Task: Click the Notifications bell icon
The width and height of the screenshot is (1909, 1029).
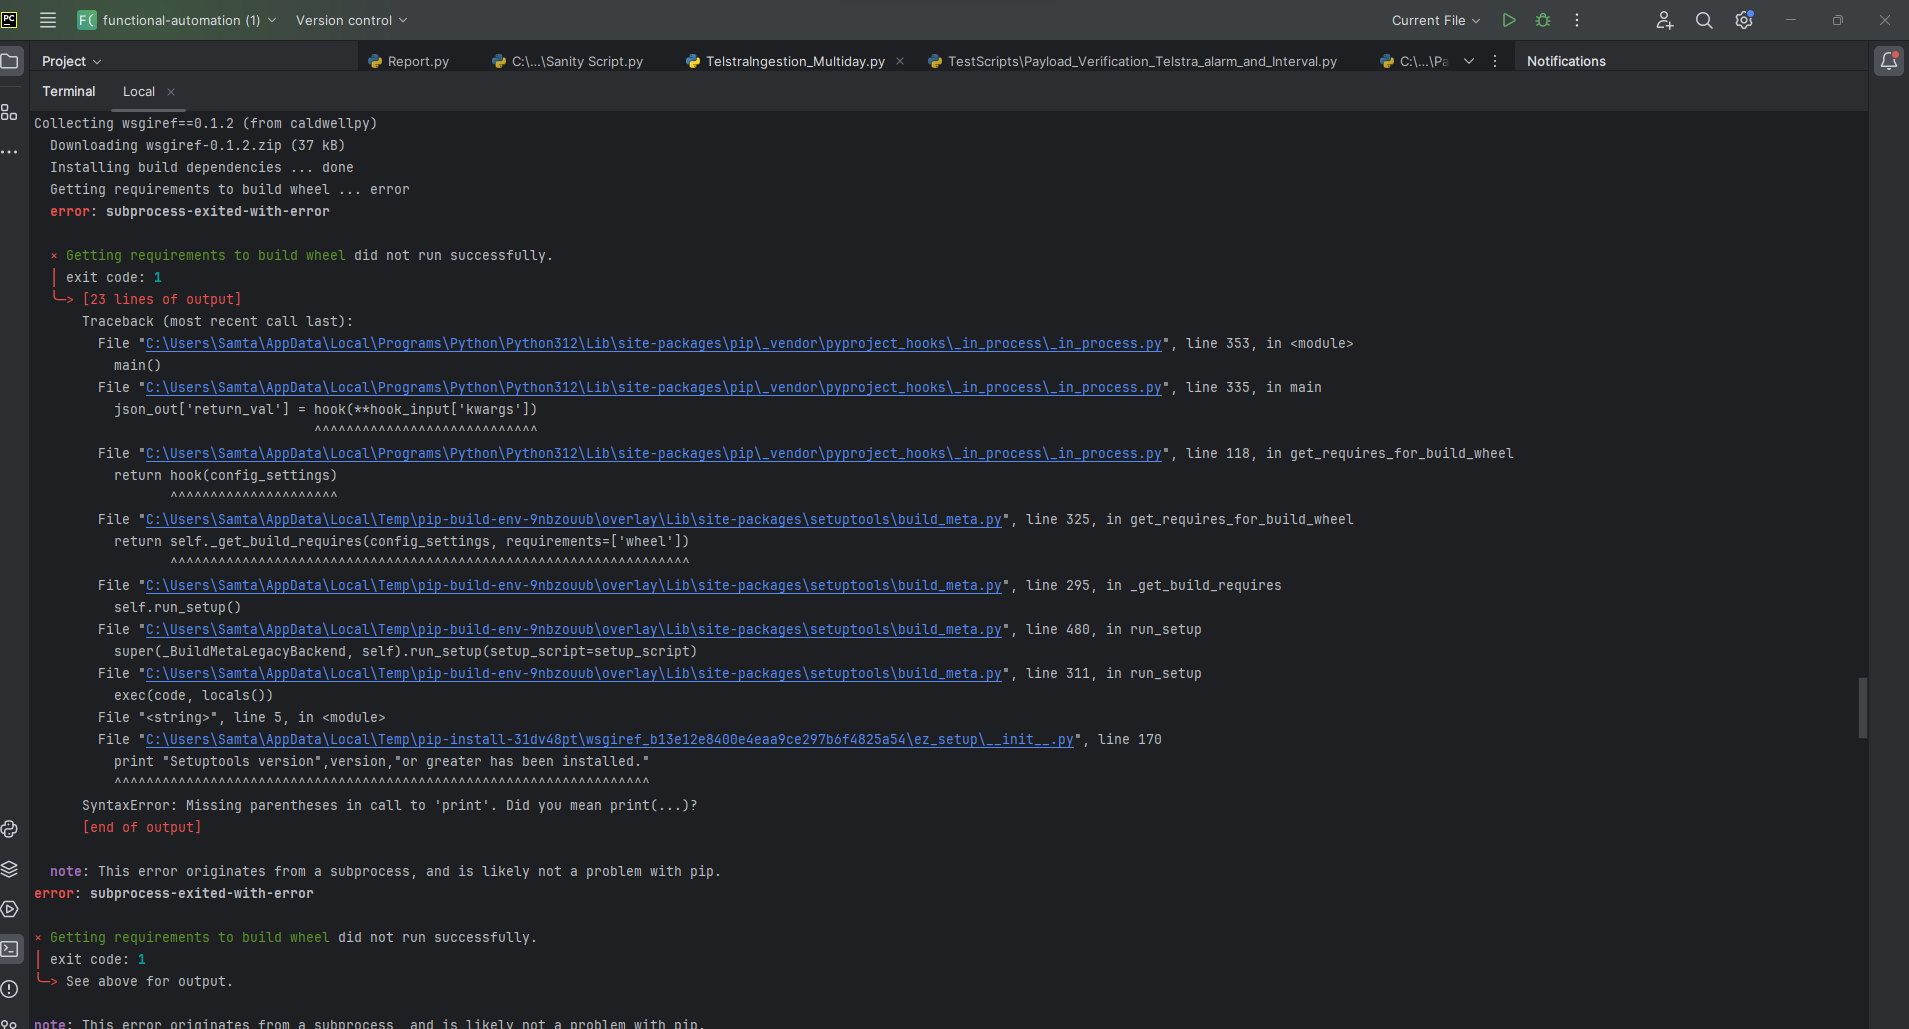Action: coord(1888,61)
